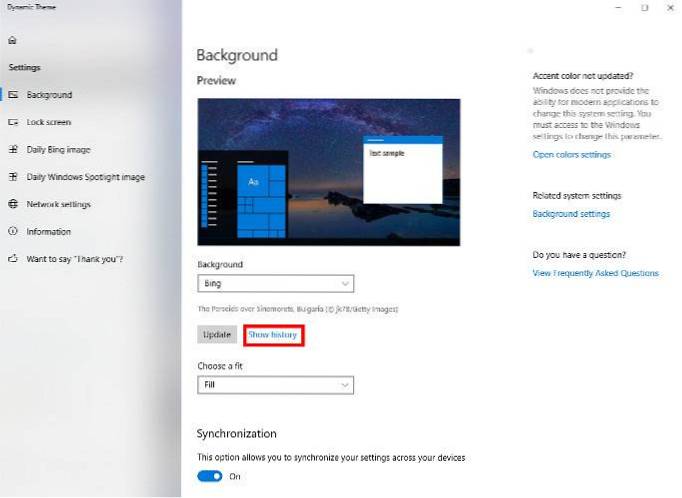View Frequently Asked Questions link

[x=595, y=273]
